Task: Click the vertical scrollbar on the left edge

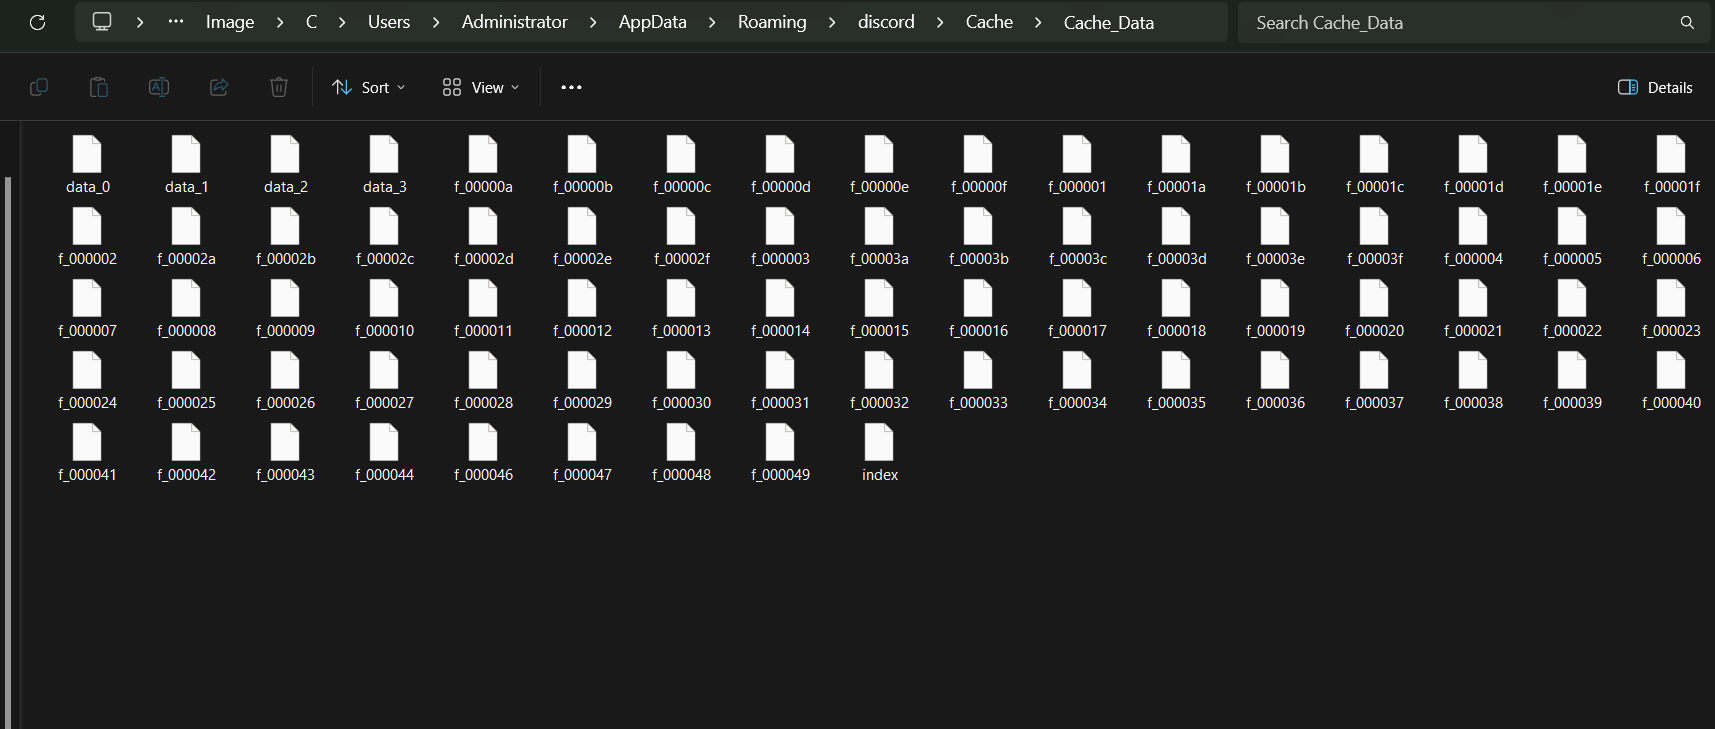Action: pyautogui.click(x=8, y=452)
